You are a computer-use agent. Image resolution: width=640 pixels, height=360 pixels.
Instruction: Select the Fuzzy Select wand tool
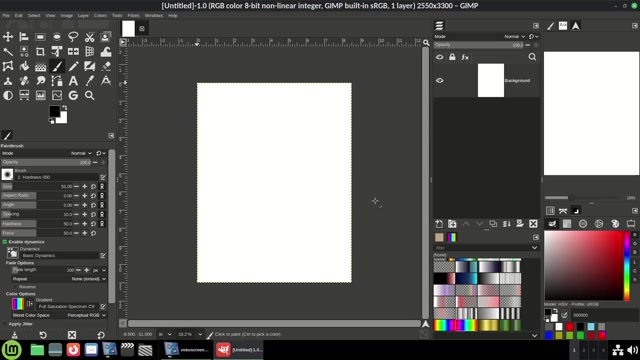8,52
